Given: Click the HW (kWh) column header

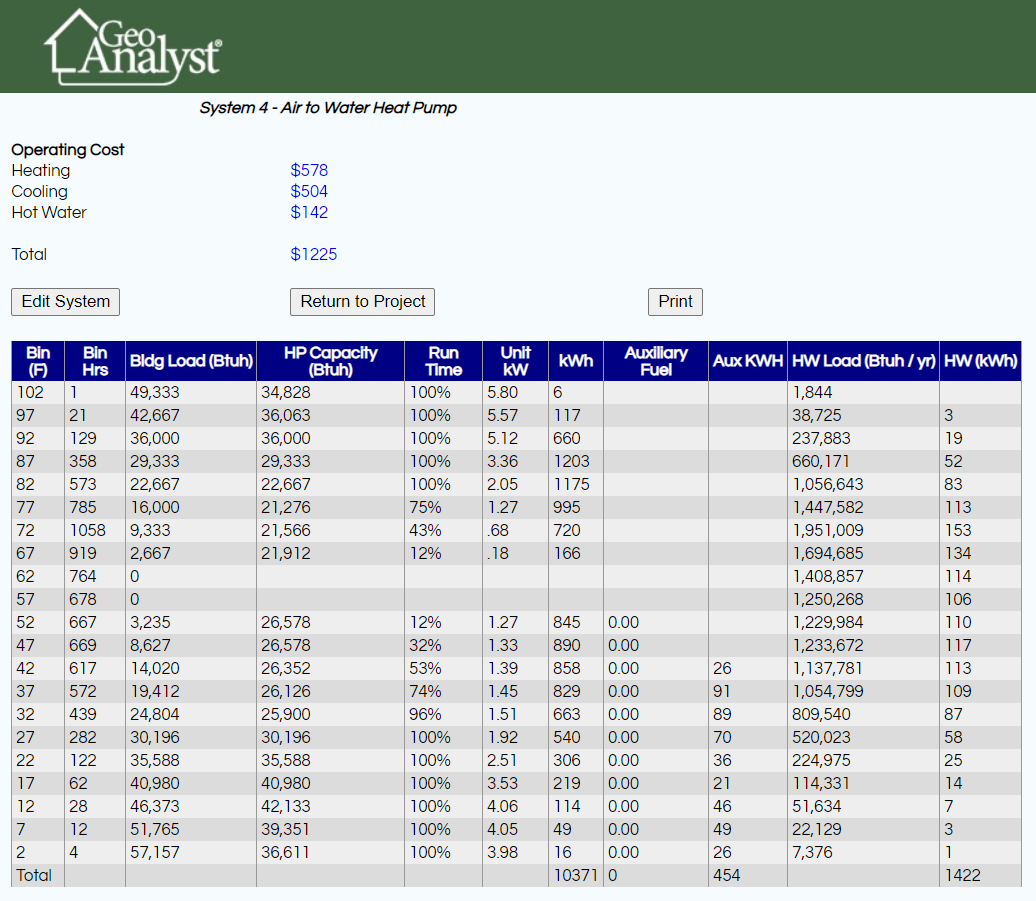Looking at the screenshot, I should pos(980,361).
